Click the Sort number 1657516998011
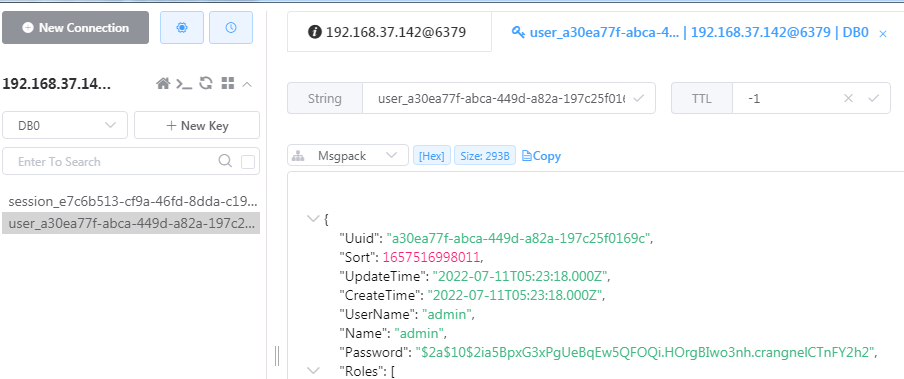Viewport: 904px width, 379px height. [431, 257]
